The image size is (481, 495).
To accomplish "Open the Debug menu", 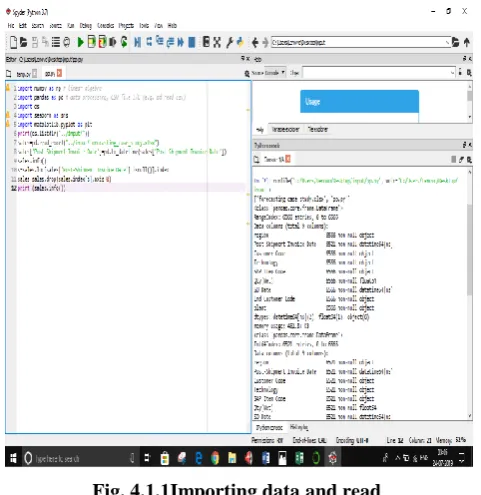I will (85, 25).
